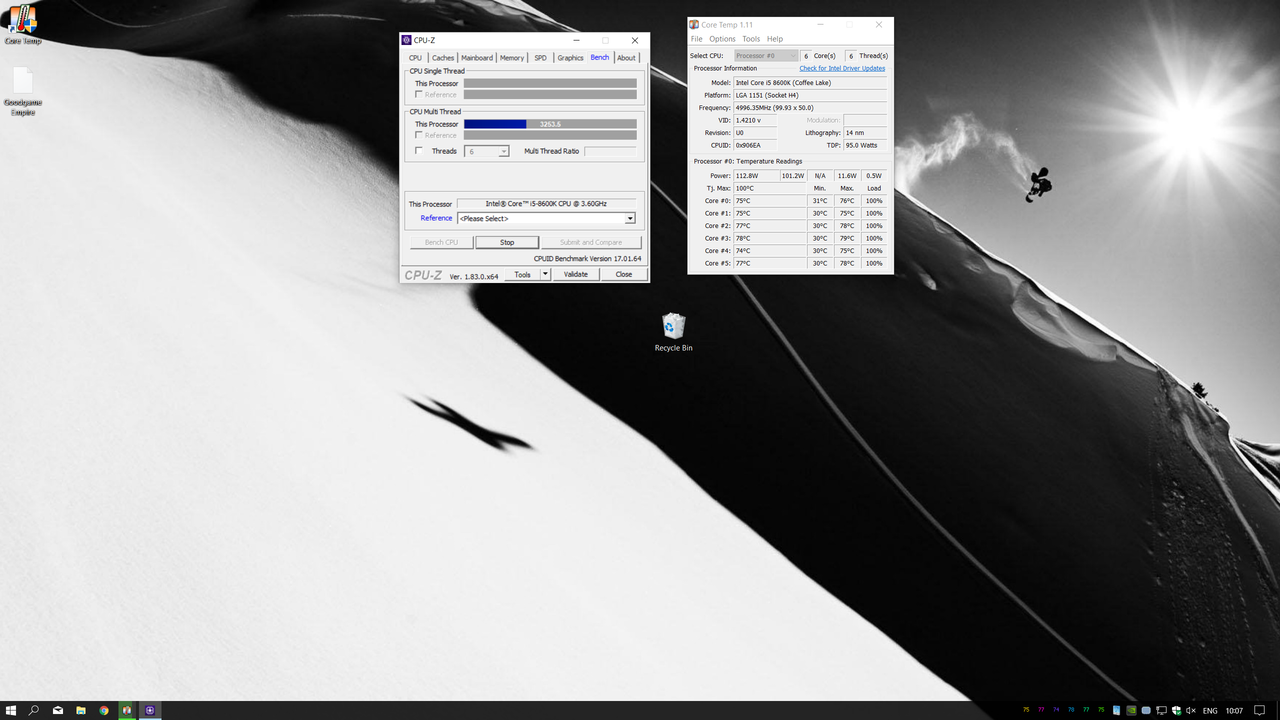Click the Tj. Max value 100°C
The height and width of the screenshot is (720, 1280).
click(x=770, y=188)
